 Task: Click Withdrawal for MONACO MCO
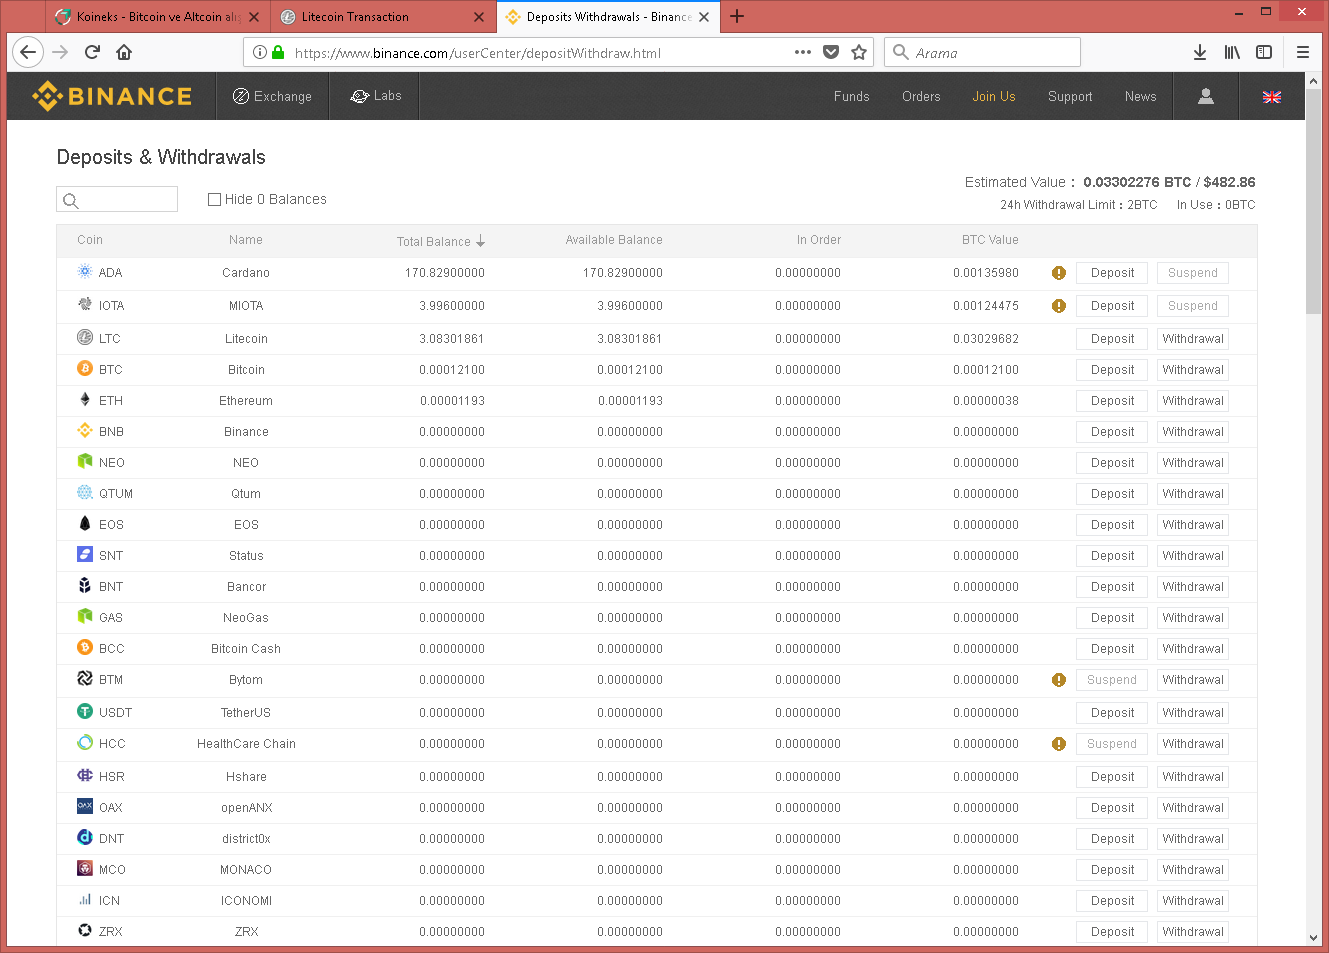click(1193, 870)
